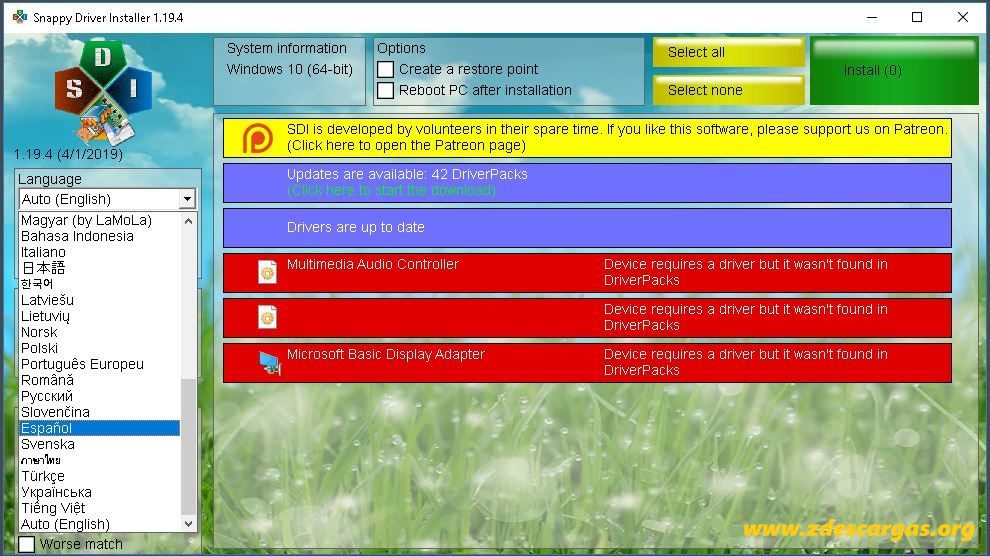Click Updates are available: 42 DriverPacks text
The width and height of the screenshot is (990, 556).
(407, 174)
